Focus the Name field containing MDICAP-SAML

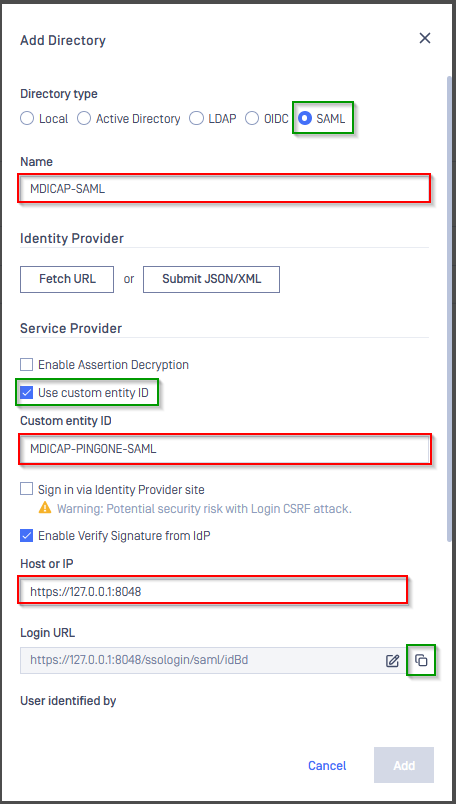(224, 188)
